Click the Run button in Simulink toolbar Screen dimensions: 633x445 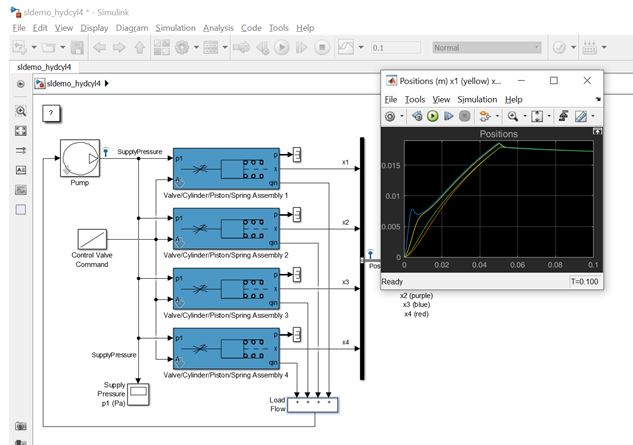(282, 48)
